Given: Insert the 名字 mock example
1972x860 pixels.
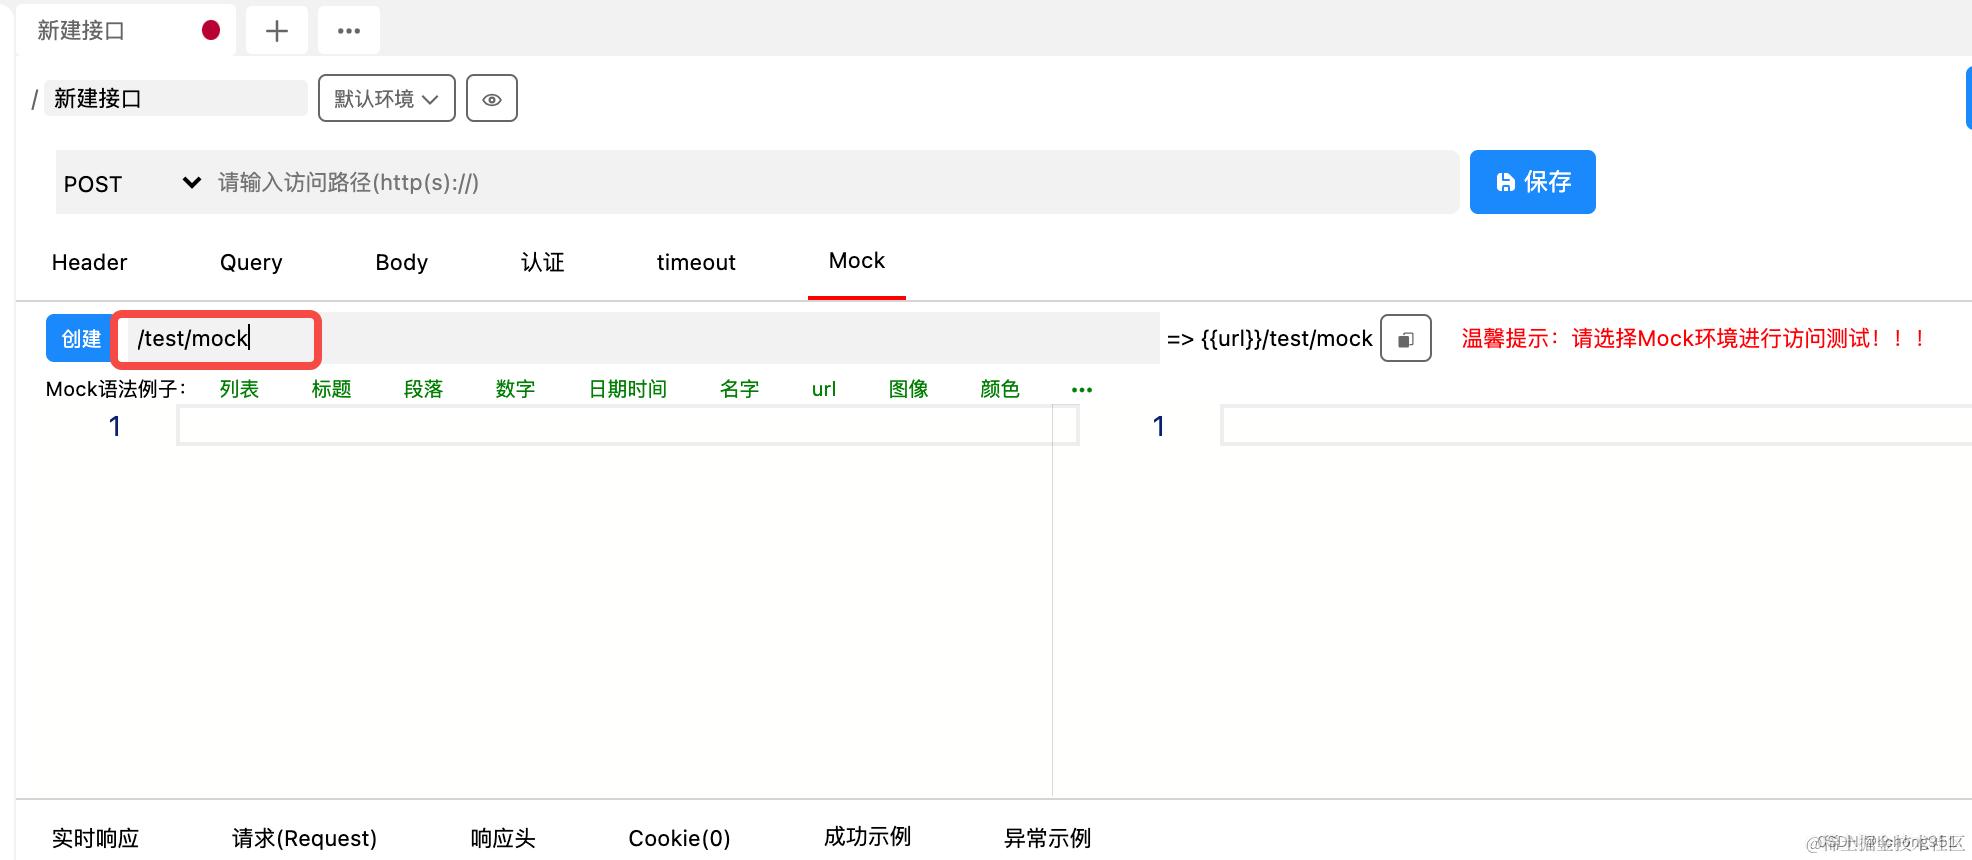Looking at the screenshot, I should pos(739,389).
